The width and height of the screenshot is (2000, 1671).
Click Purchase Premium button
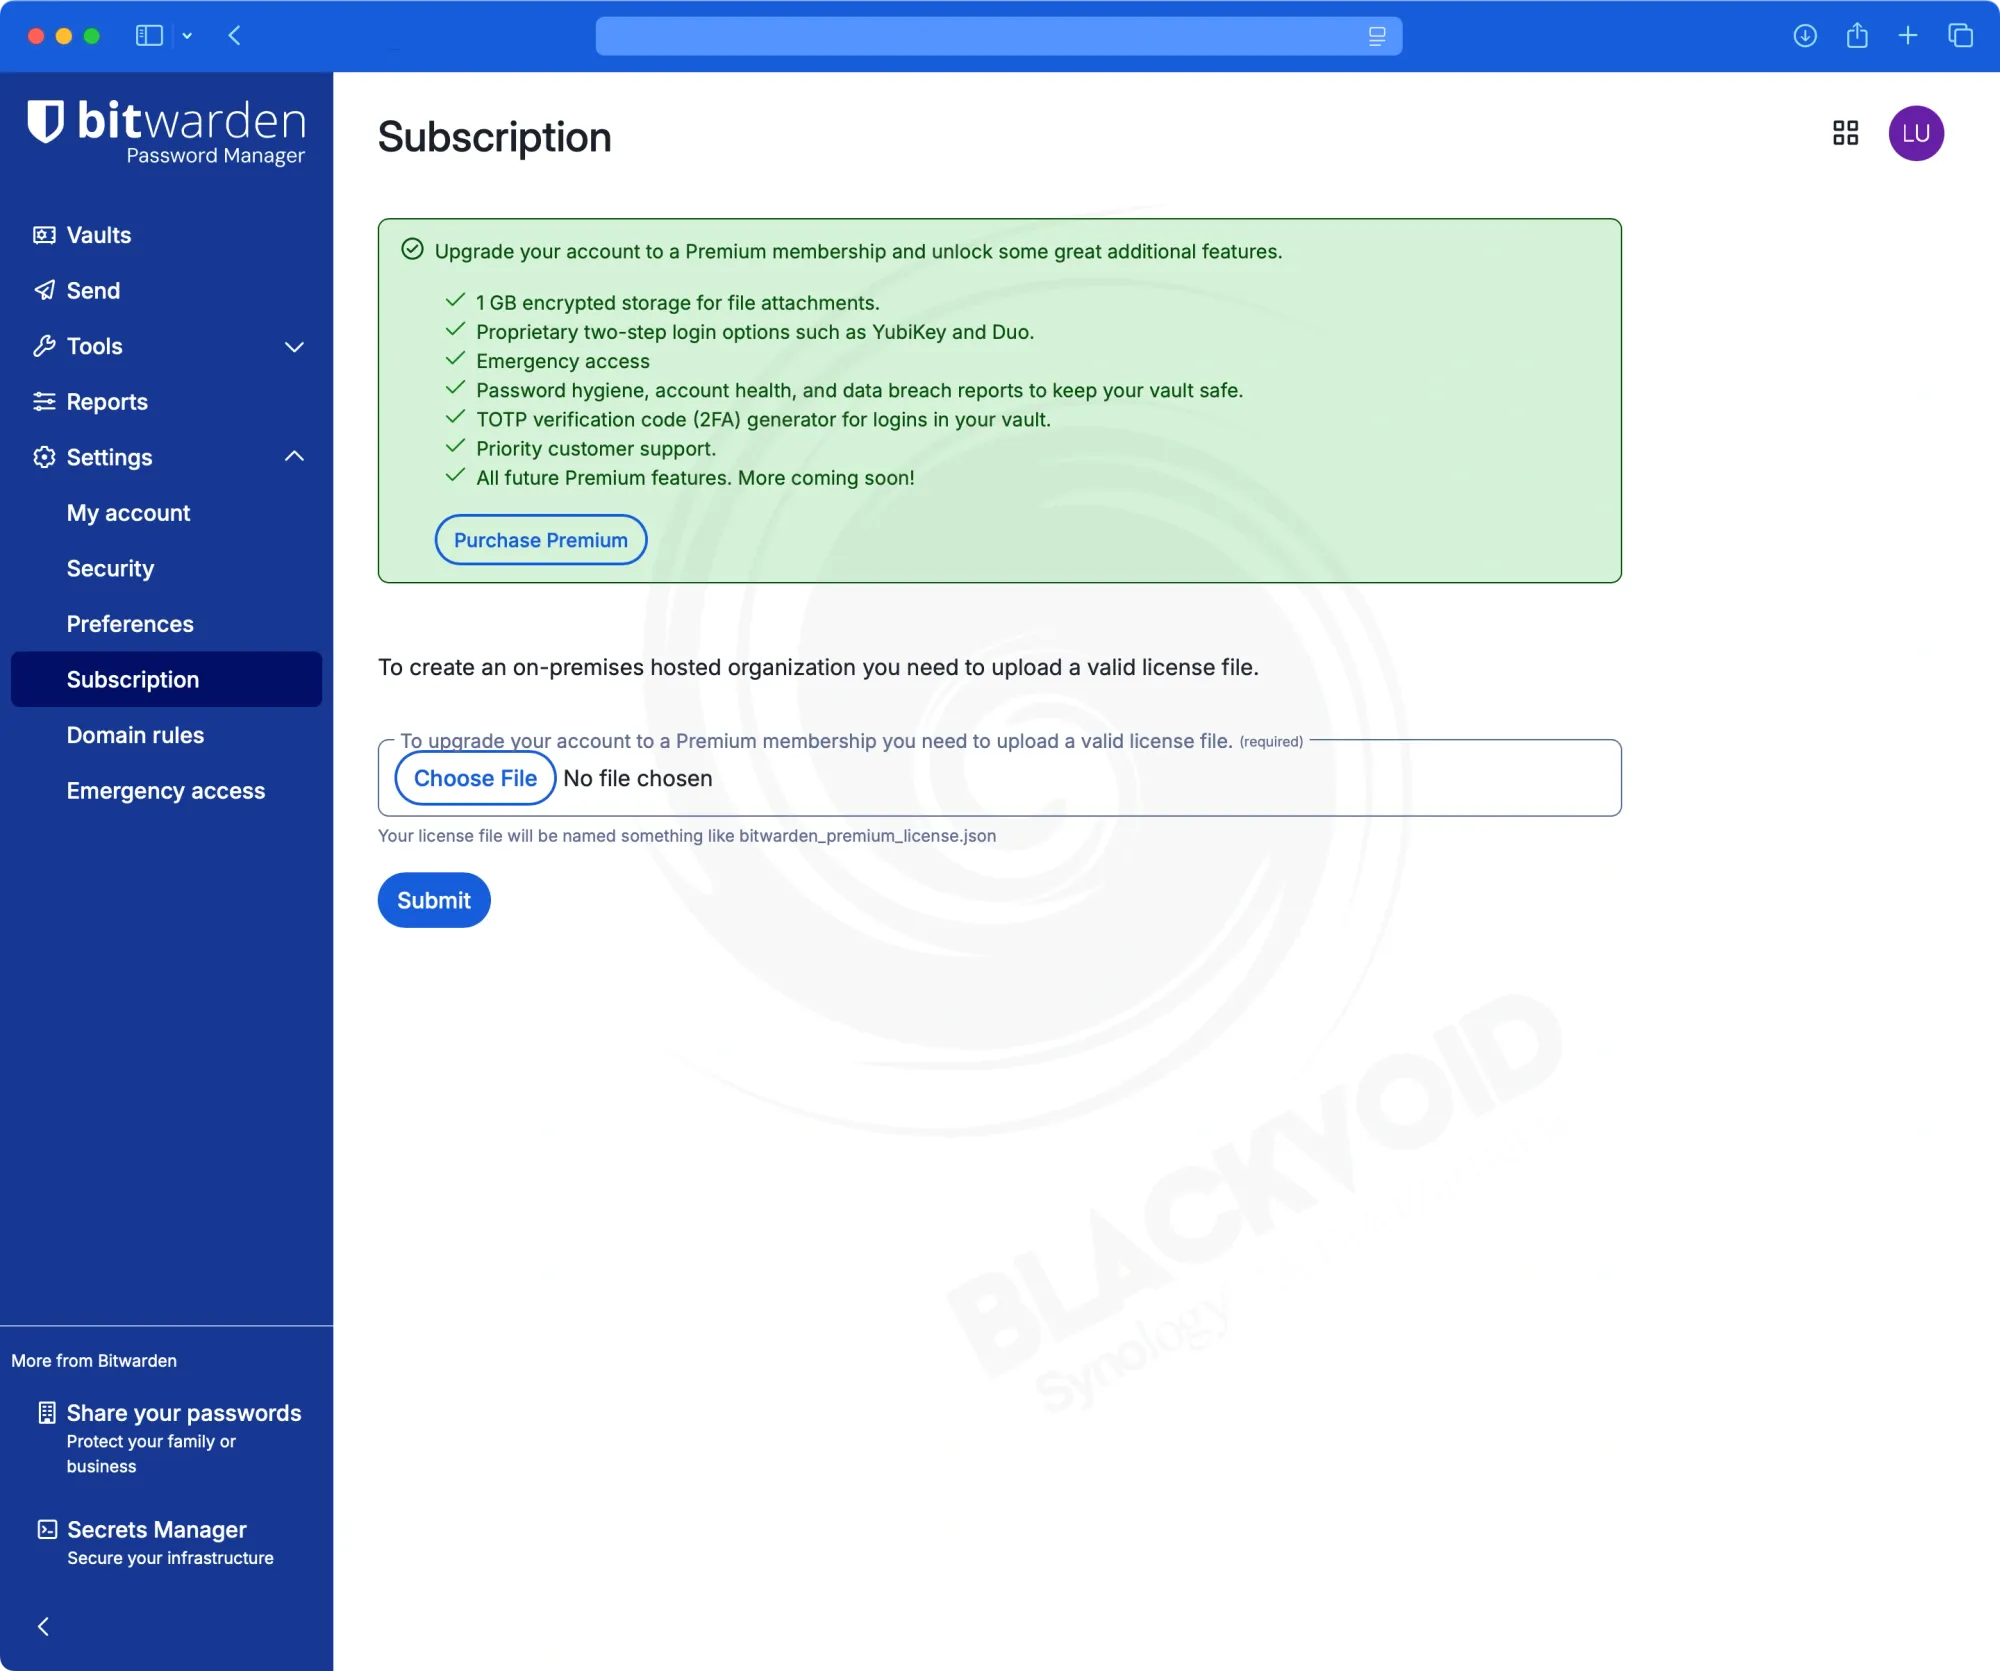(x=540, y=540)
